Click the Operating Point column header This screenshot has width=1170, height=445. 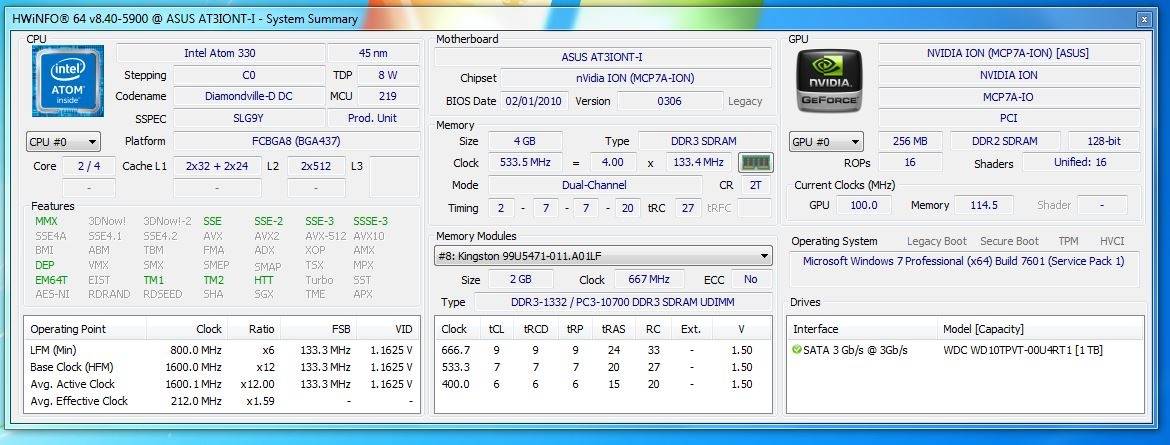(86, 329)
